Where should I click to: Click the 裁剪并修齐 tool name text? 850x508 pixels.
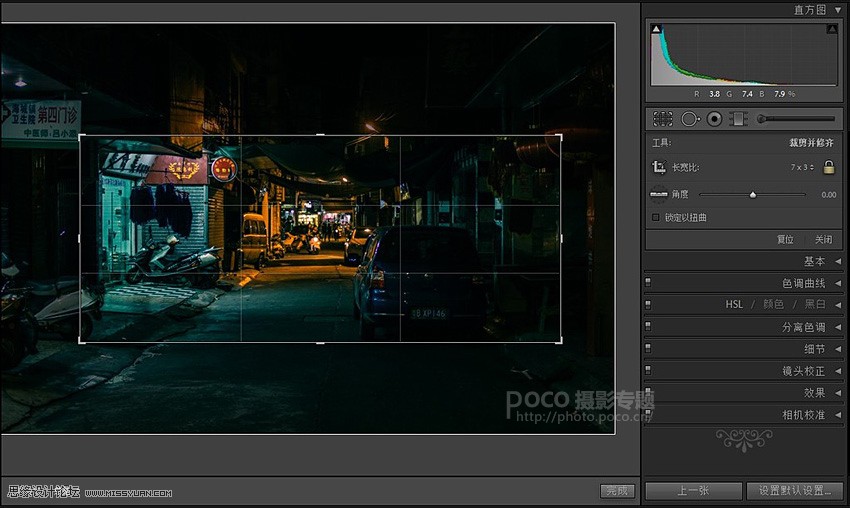point(811,143)
